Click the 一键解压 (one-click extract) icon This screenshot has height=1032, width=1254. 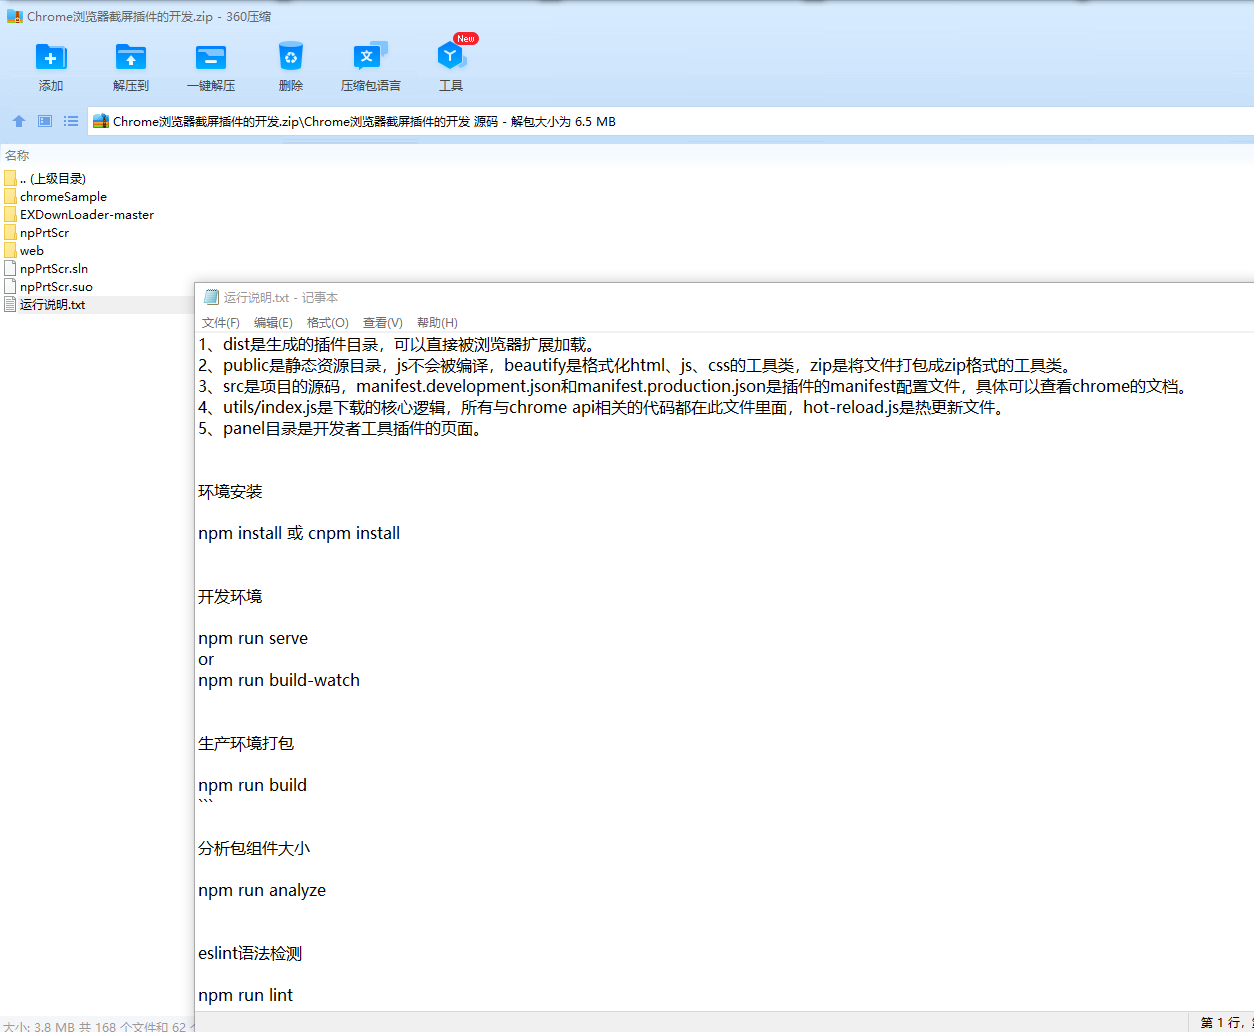coord(211,57)
